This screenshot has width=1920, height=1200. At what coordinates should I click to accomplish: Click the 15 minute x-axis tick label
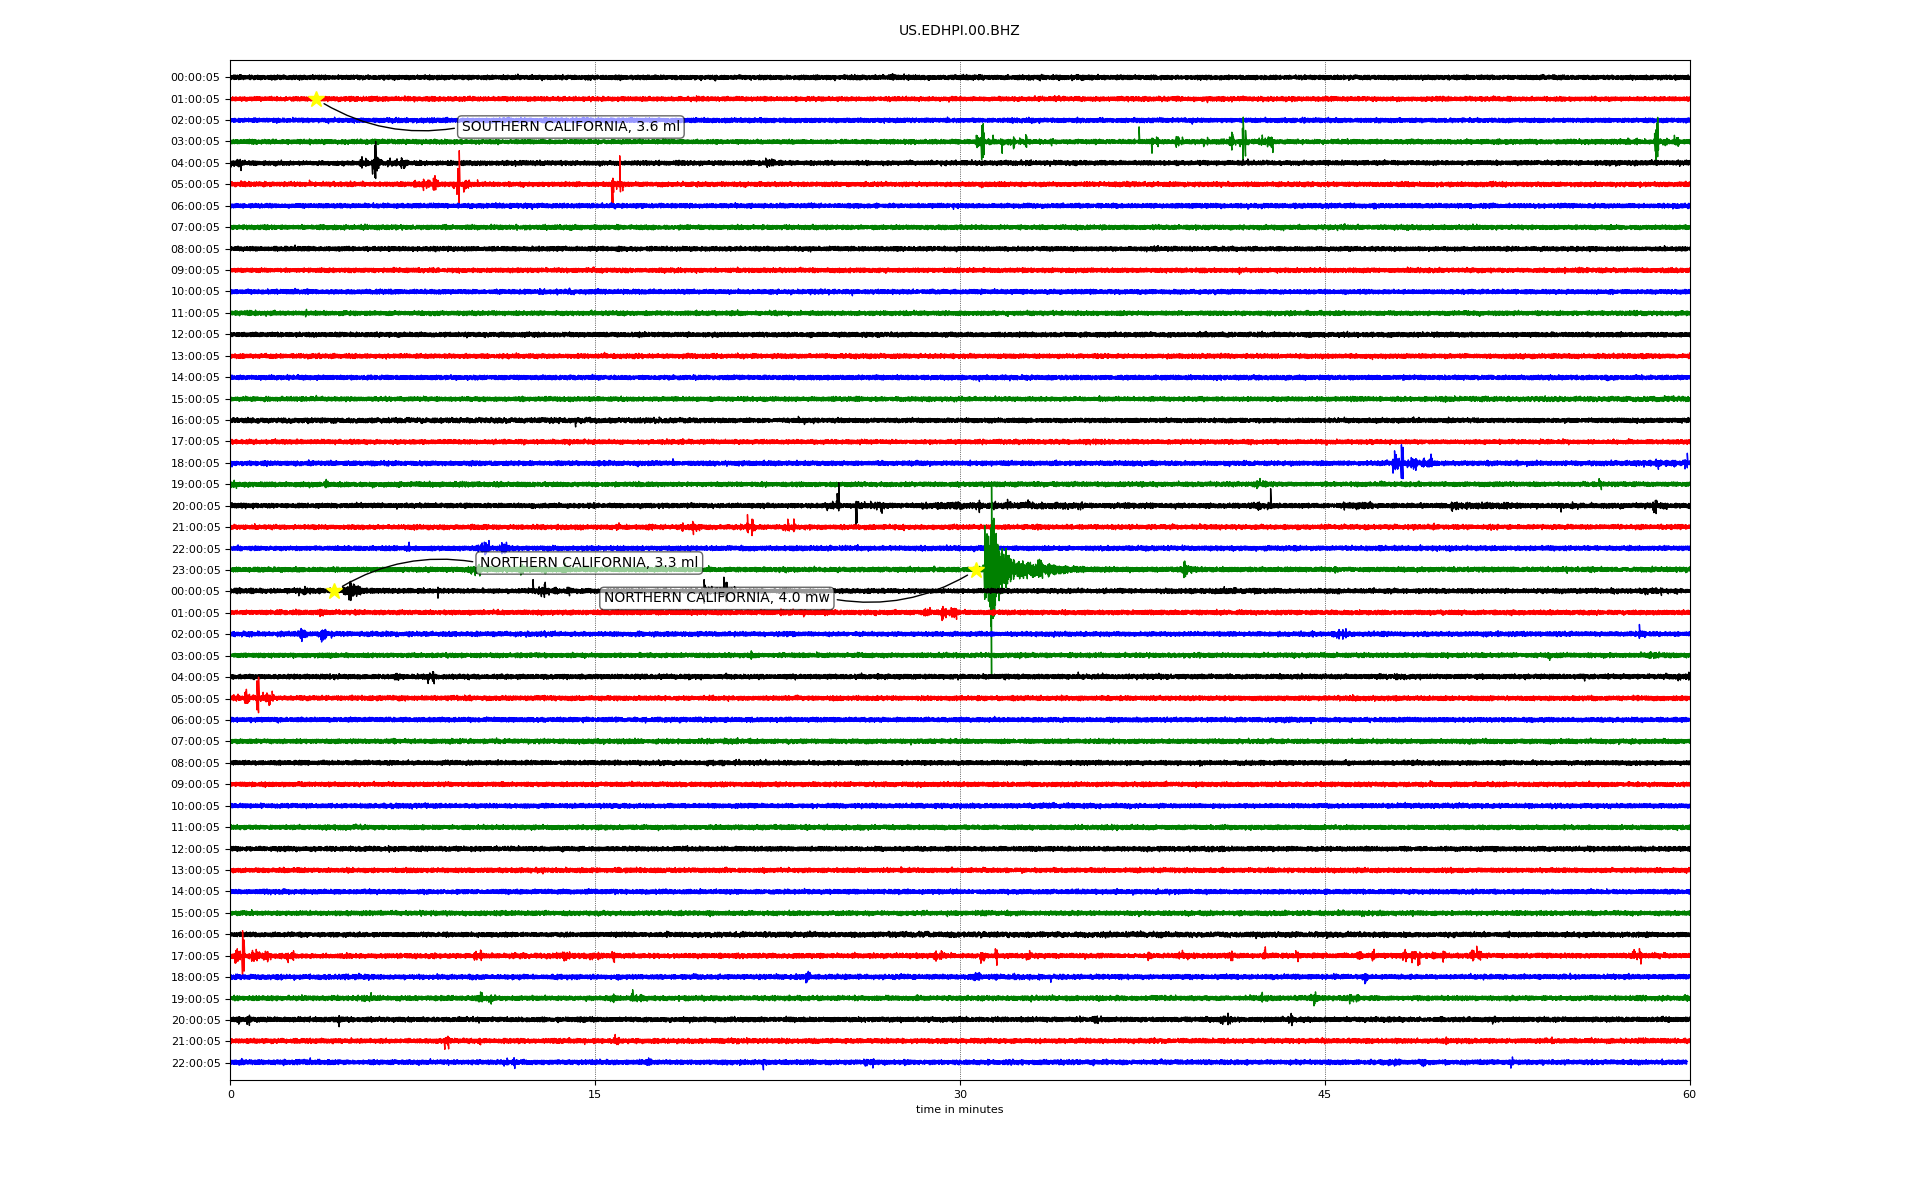pos(595,1094)
